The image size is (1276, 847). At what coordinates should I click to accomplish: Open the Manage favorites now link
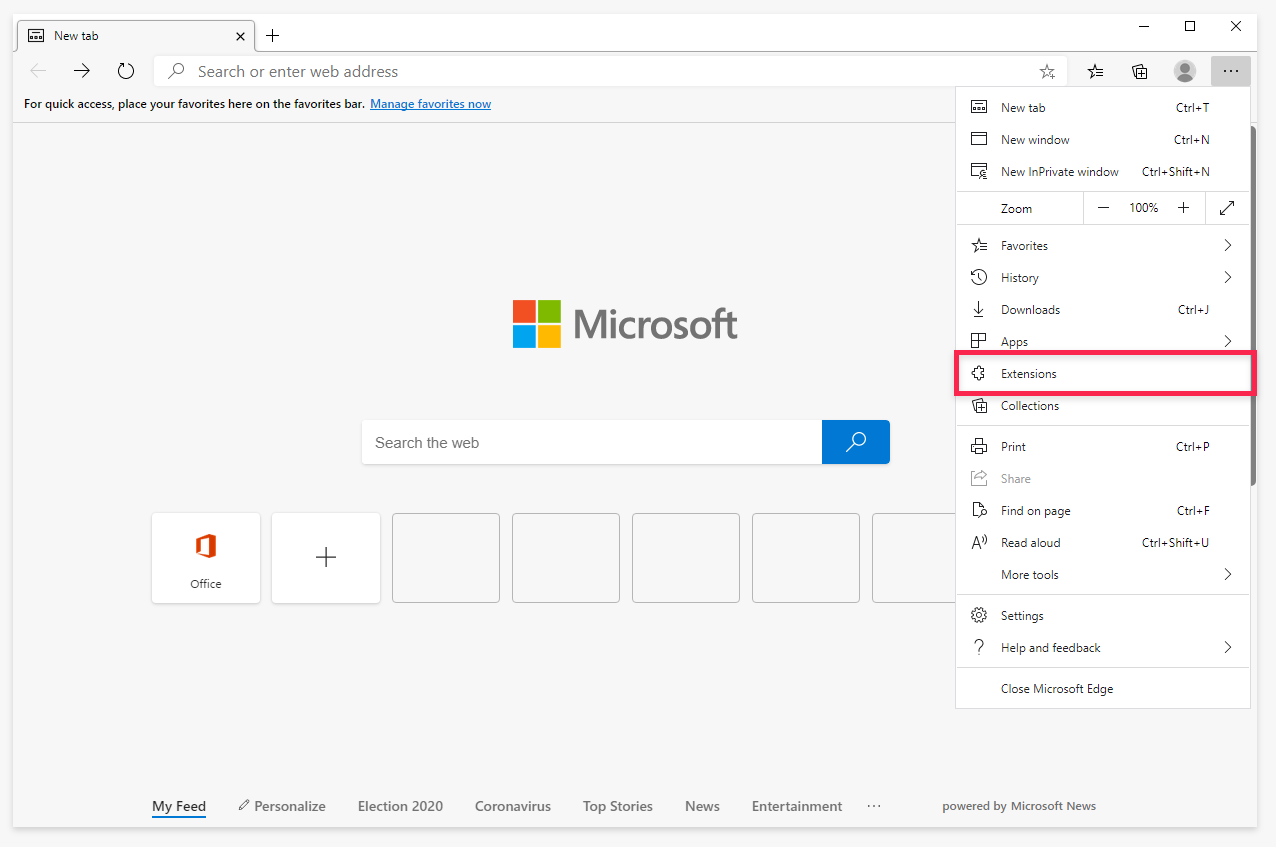coord(430,104)
